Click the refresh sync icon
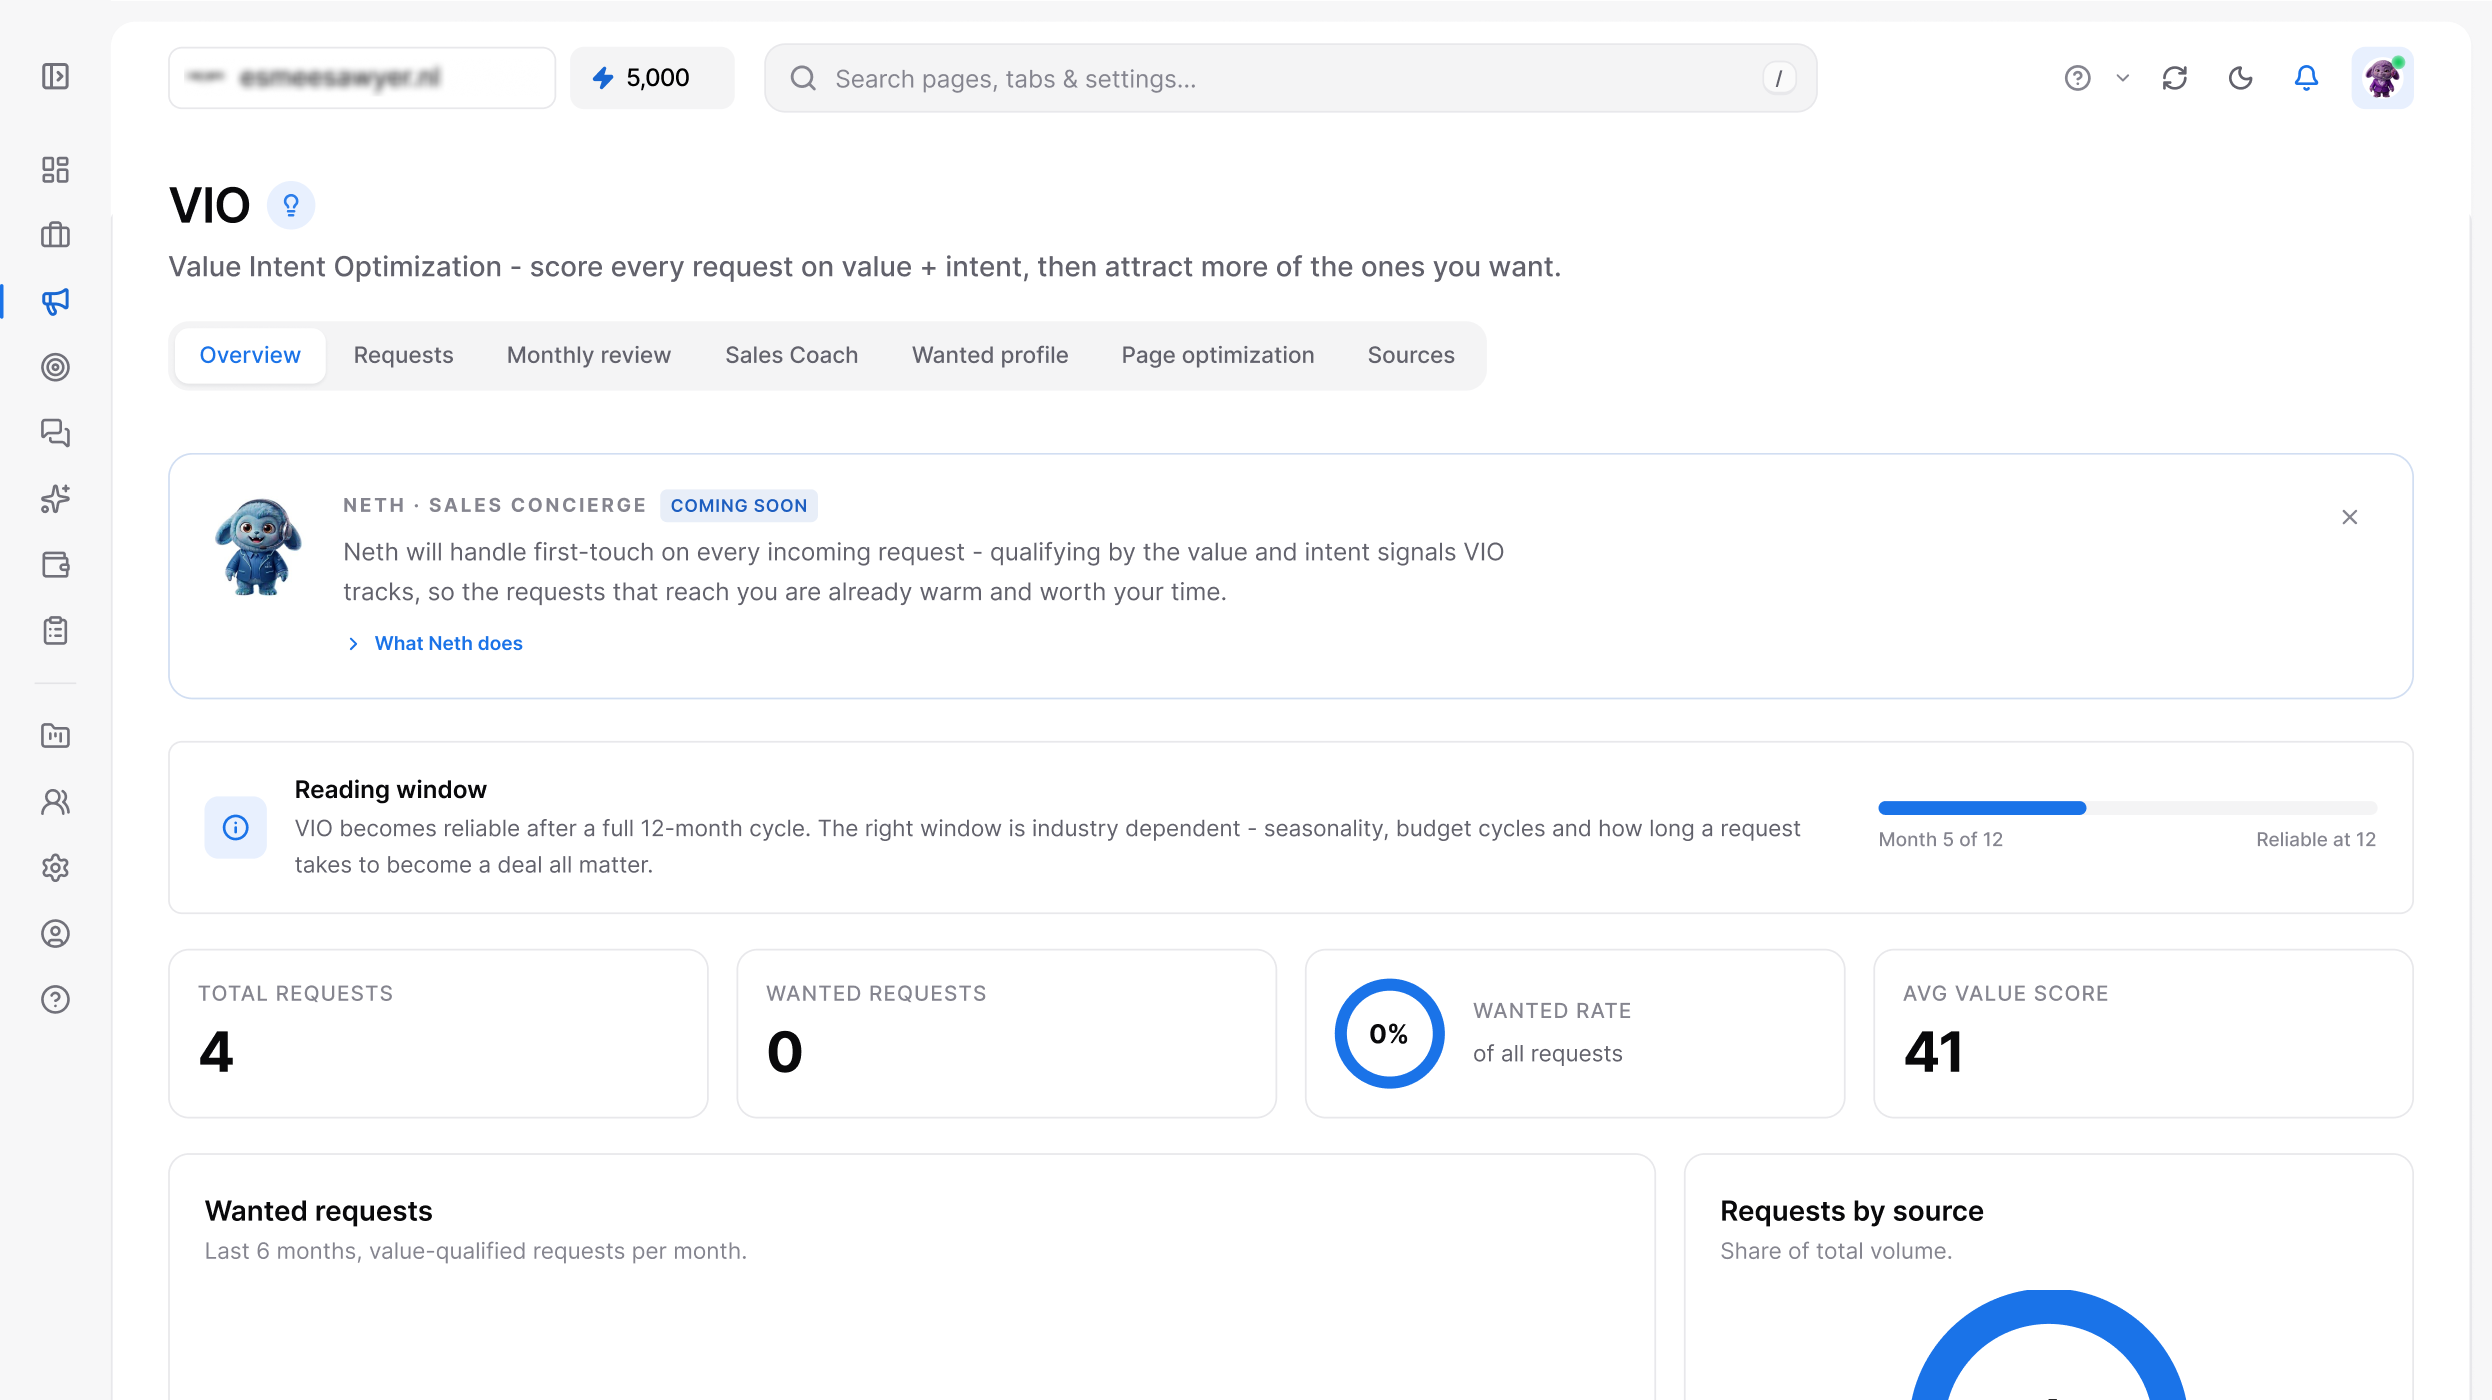Viewport: 2492px width, 1400px height. (x=2175, y=78)
